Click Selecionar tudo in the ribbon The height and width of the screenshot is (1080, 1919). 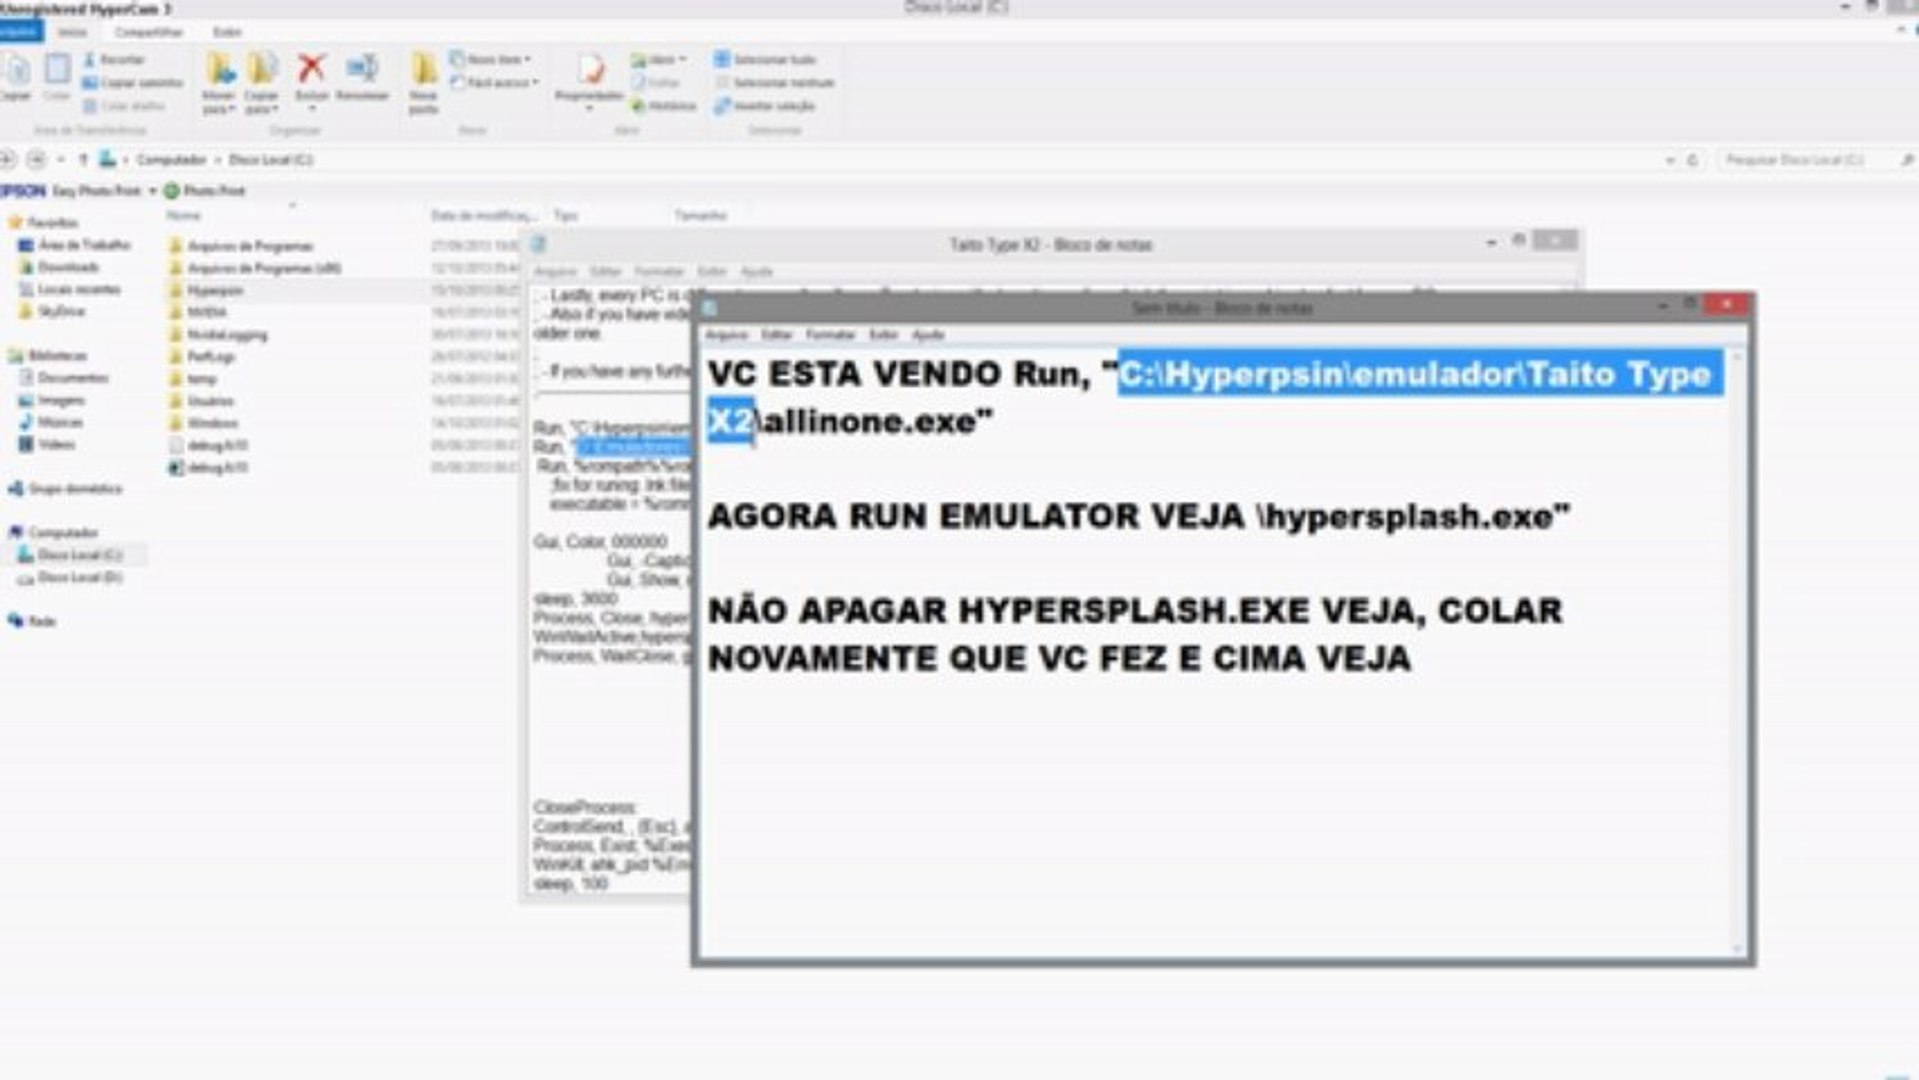click(766, 60)
